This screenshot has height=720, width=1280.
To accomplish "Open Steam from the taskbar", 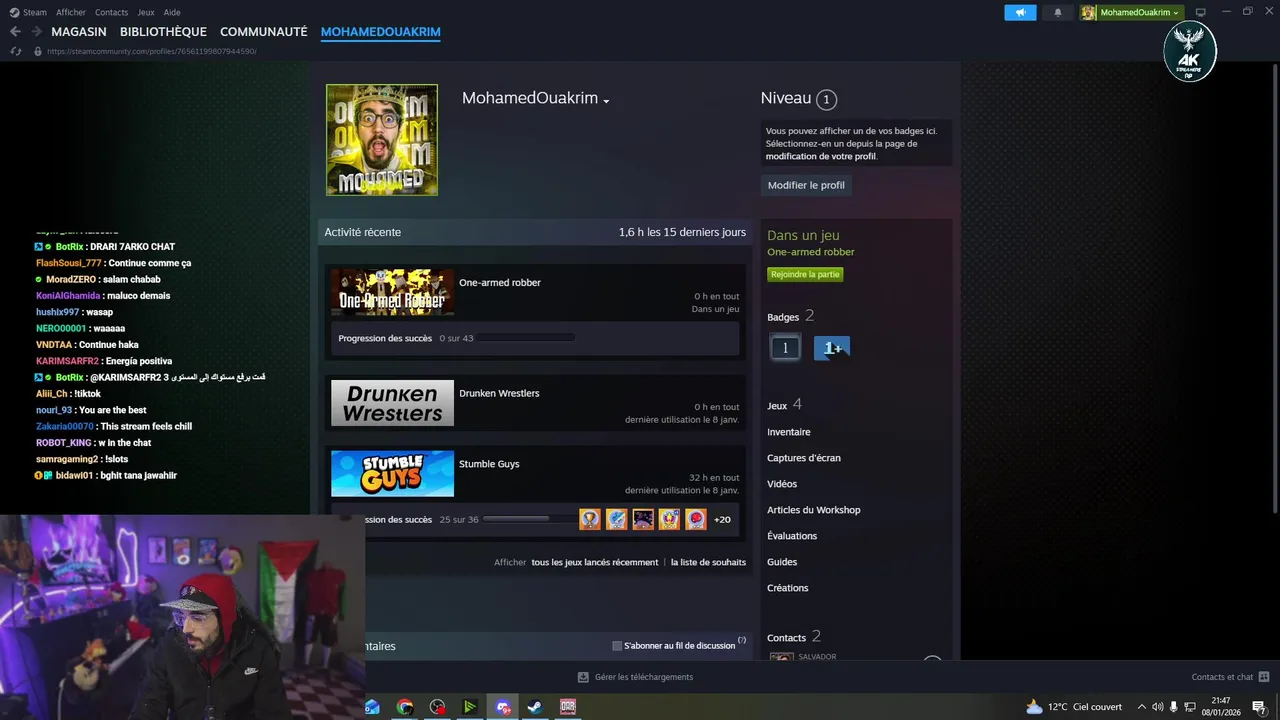I will point(535,707).
